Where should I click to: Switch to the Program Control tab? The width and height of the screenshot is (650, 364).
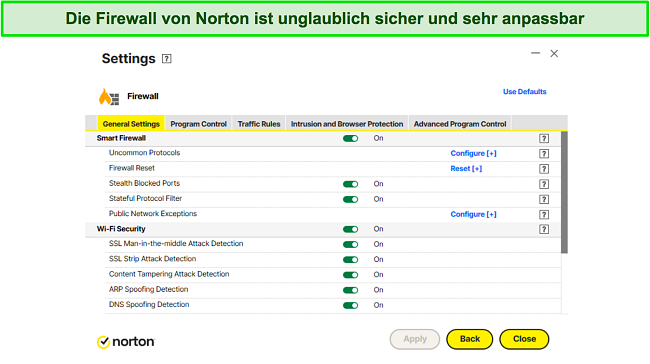[199, 124]
